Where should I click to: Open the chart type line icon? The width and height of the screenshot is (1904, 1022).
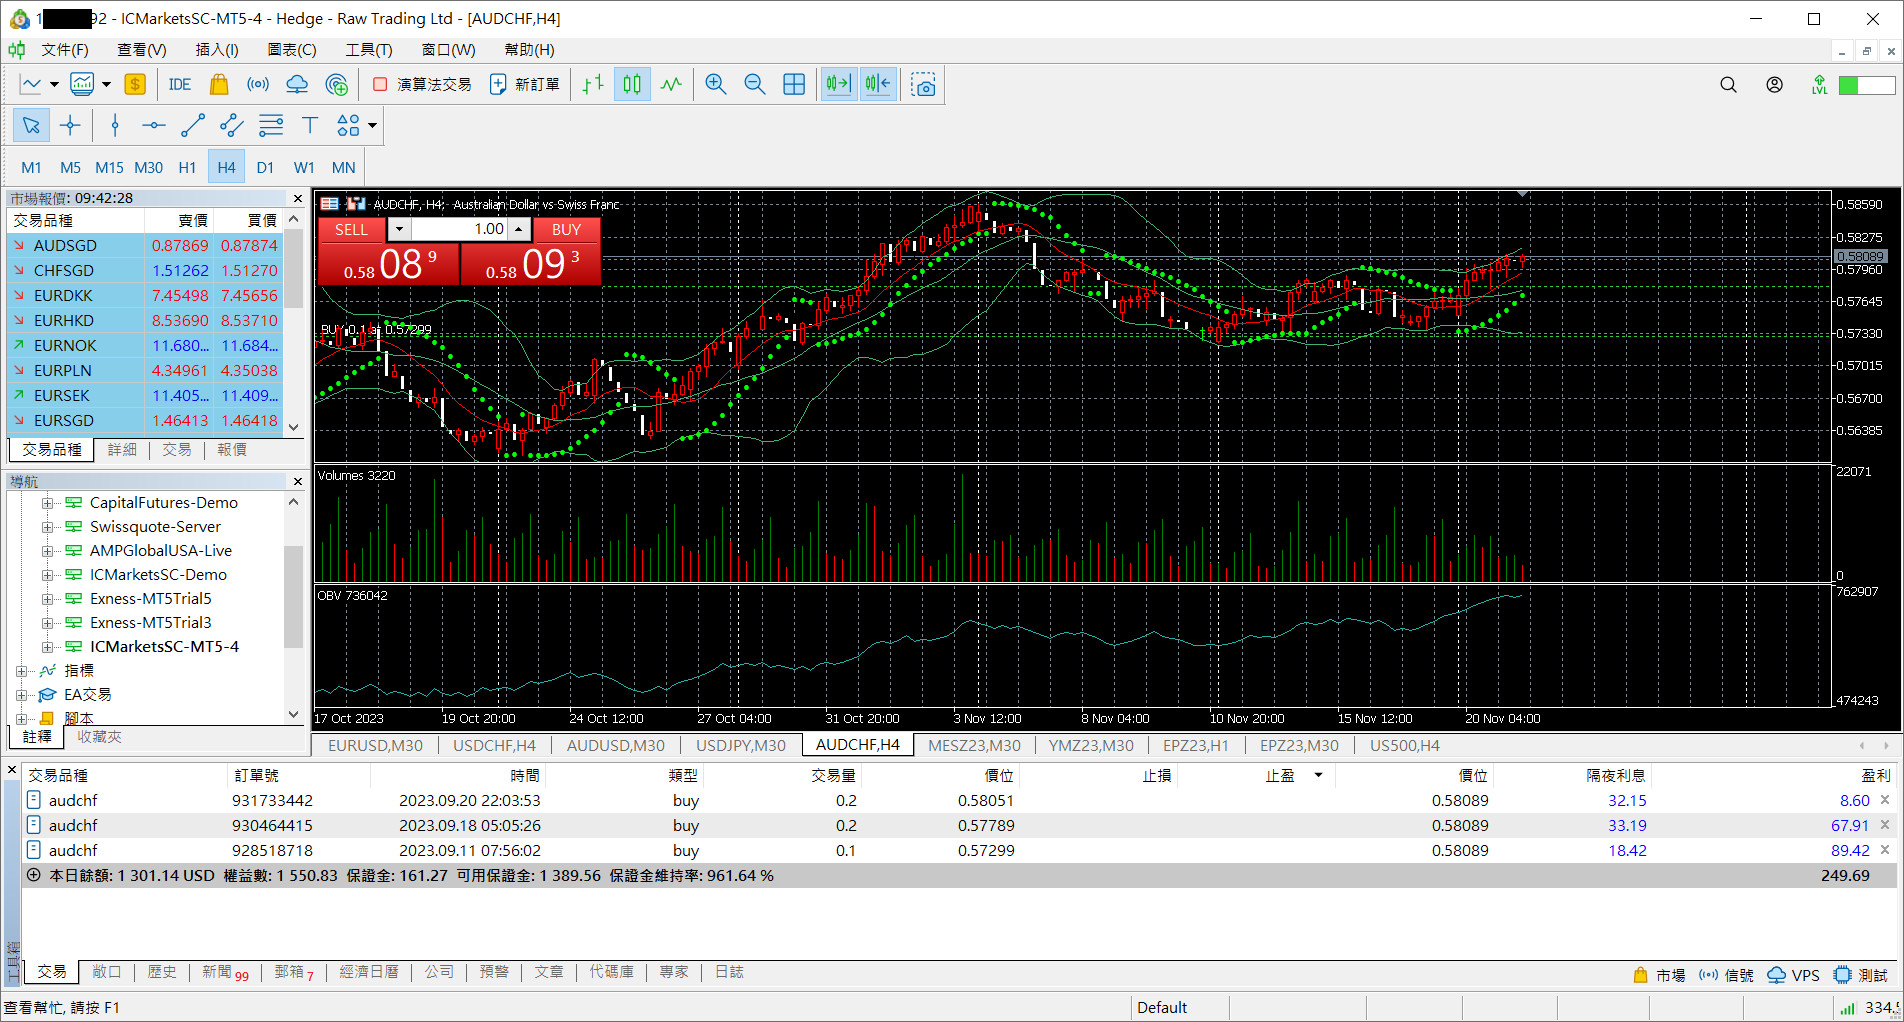pos(31,85)
